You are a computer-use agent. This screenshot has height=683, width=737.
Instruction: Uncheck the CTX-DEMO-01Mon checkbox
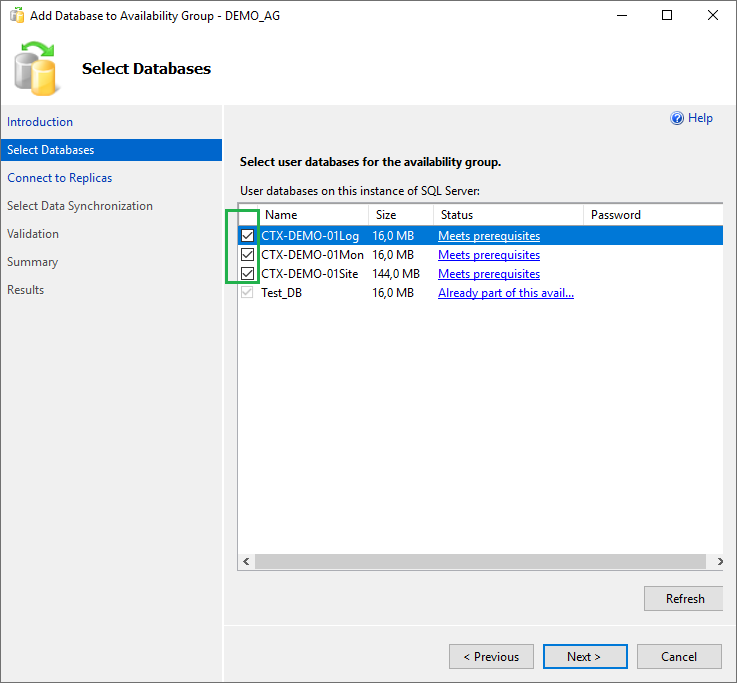coord(247,255)
